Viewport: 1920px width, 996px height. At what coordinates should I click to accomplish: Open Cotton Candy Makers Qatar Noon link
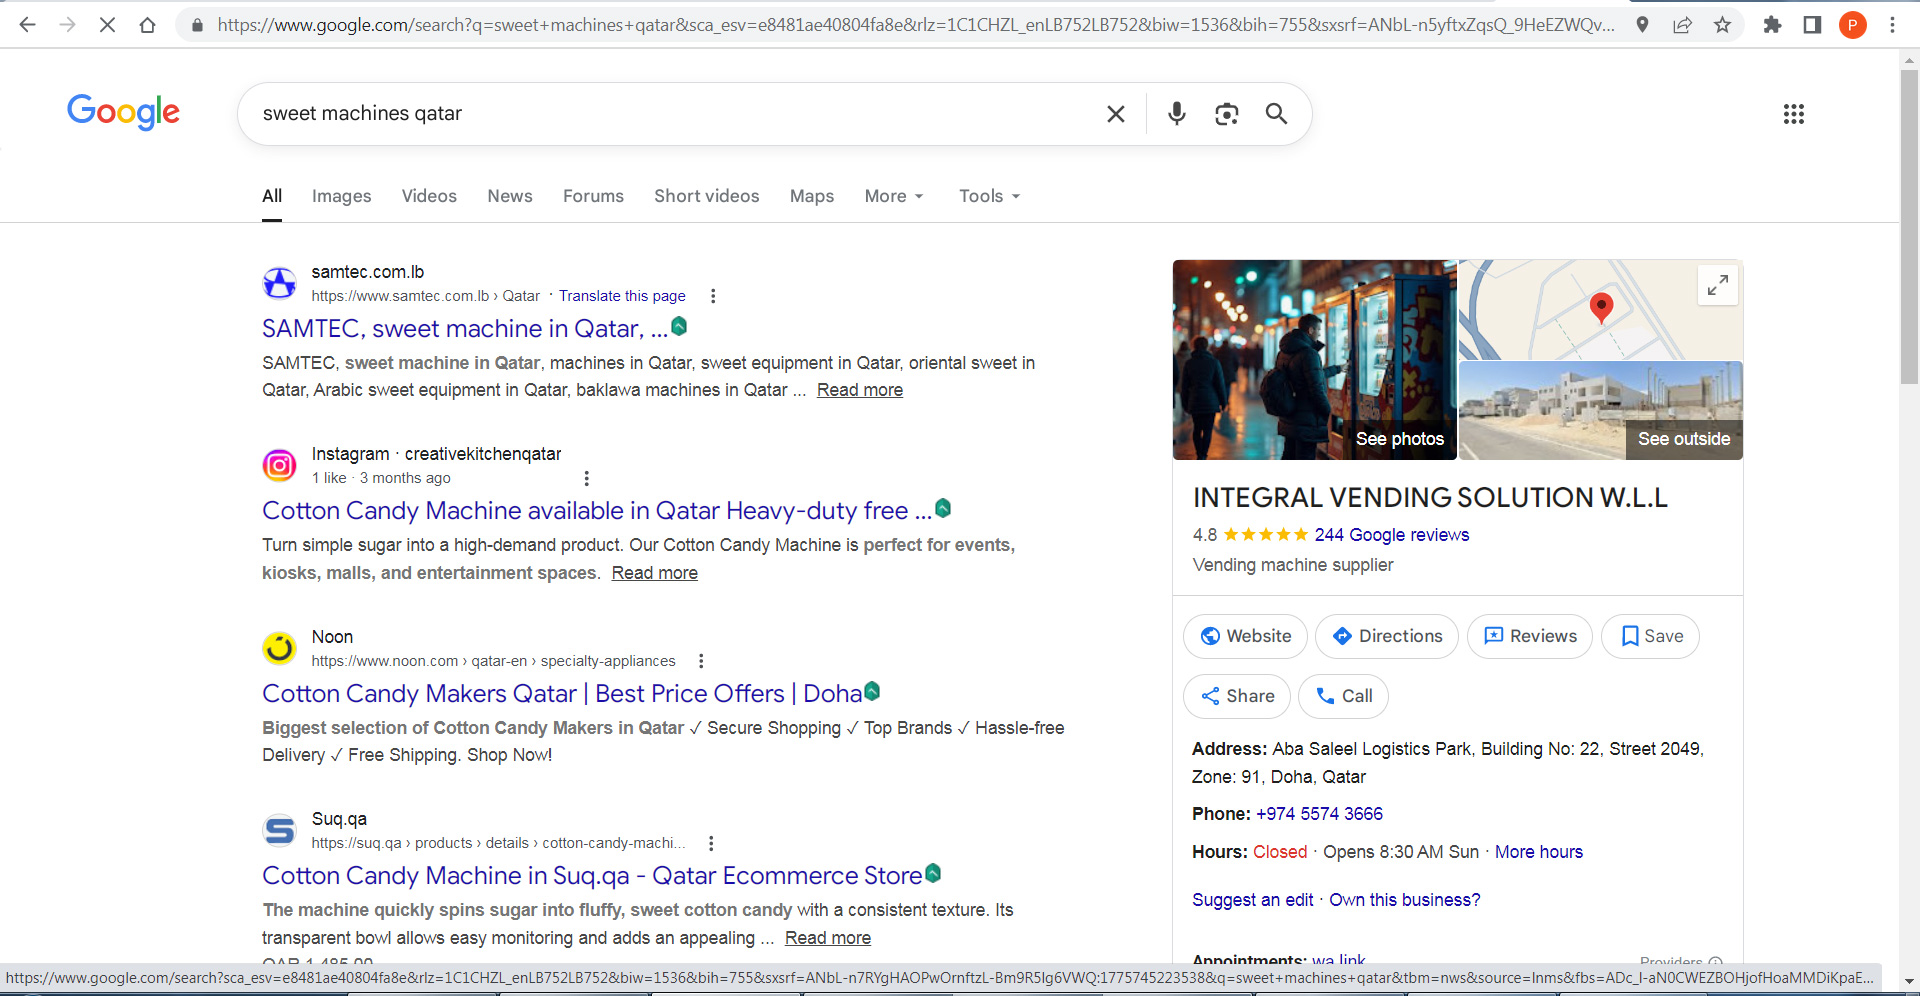(561, 693)
